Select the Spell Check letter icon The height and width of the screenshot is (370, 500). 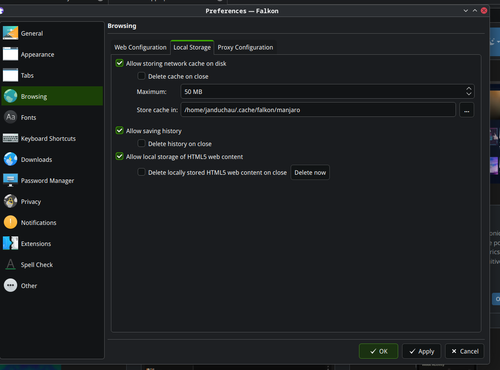pyautogui.click(x=10, y=264)
